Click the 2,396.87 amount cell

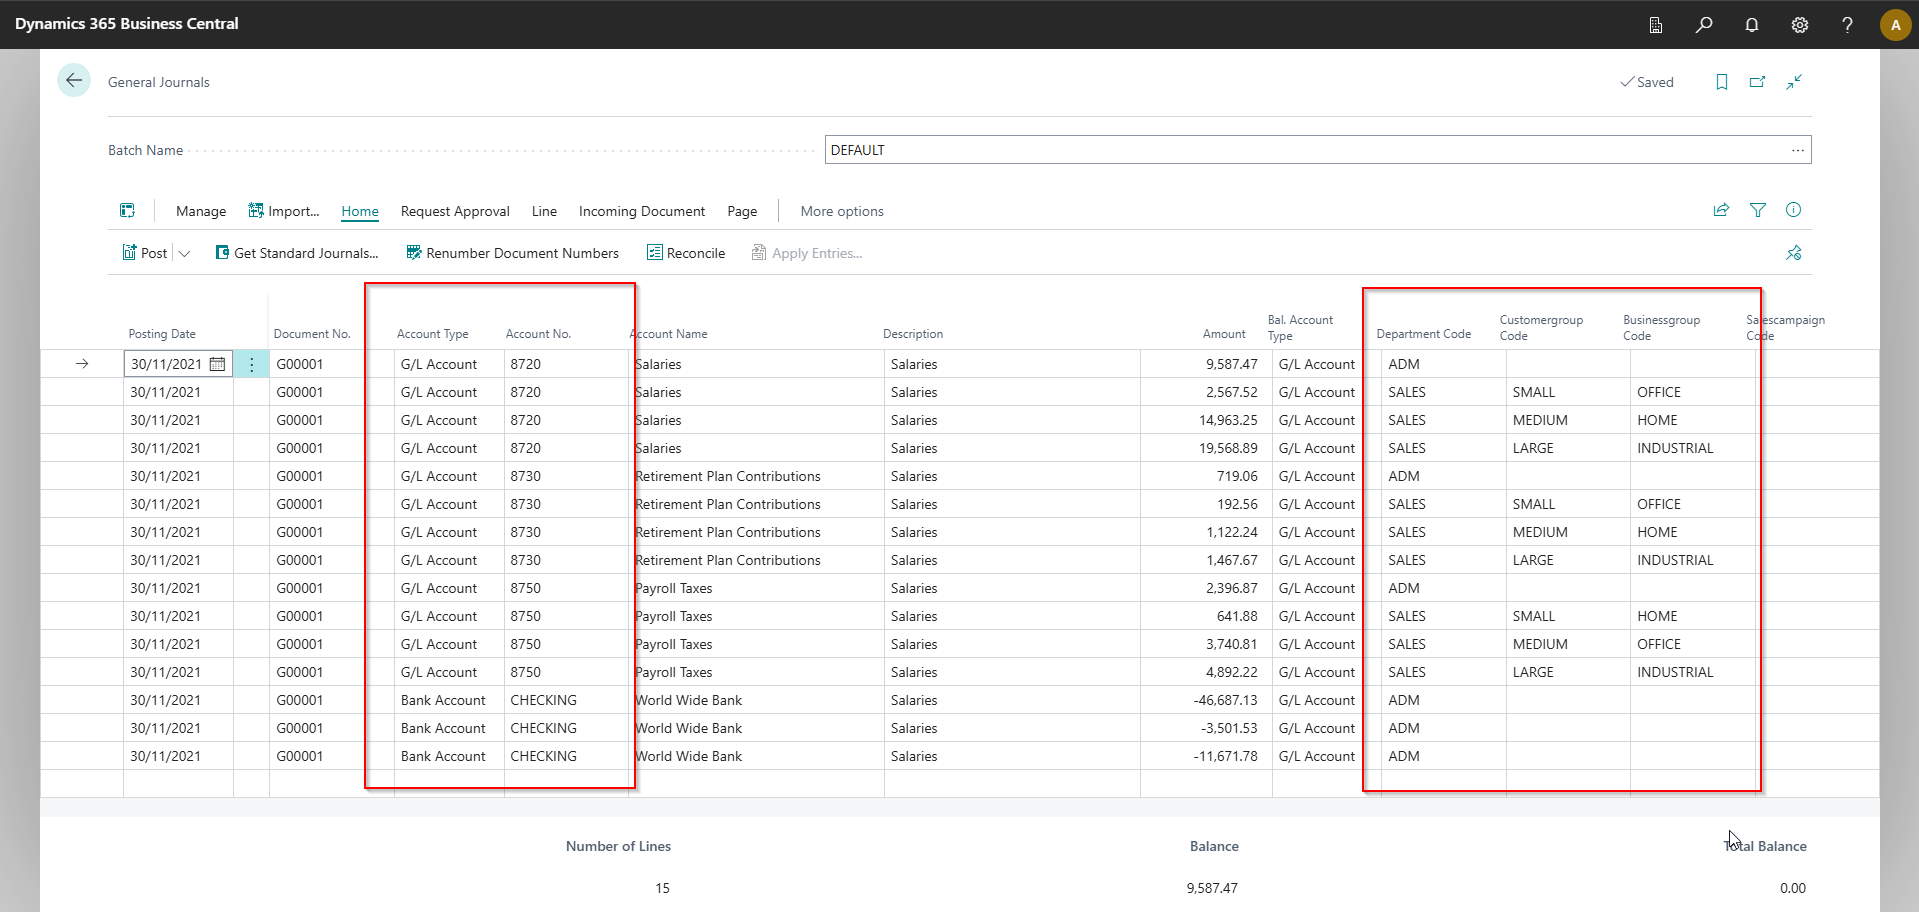coord(1206,588)
